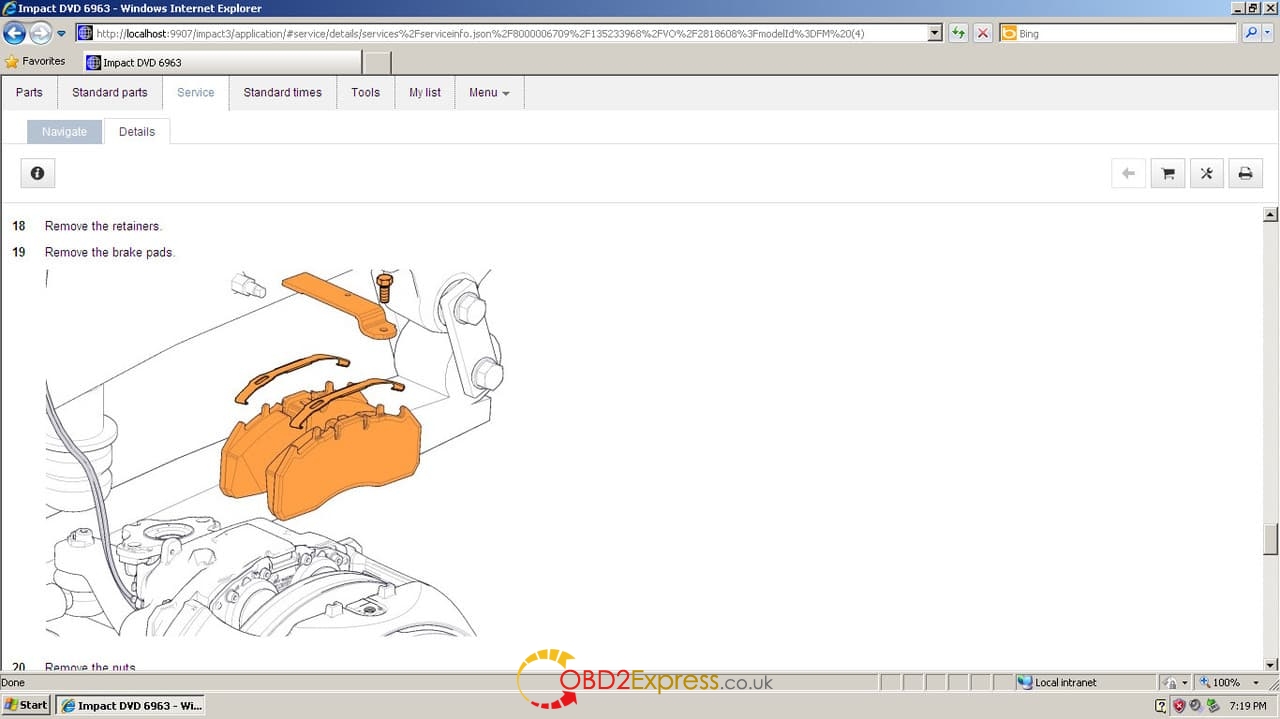Open the Parts menu item

coord(29,92)
